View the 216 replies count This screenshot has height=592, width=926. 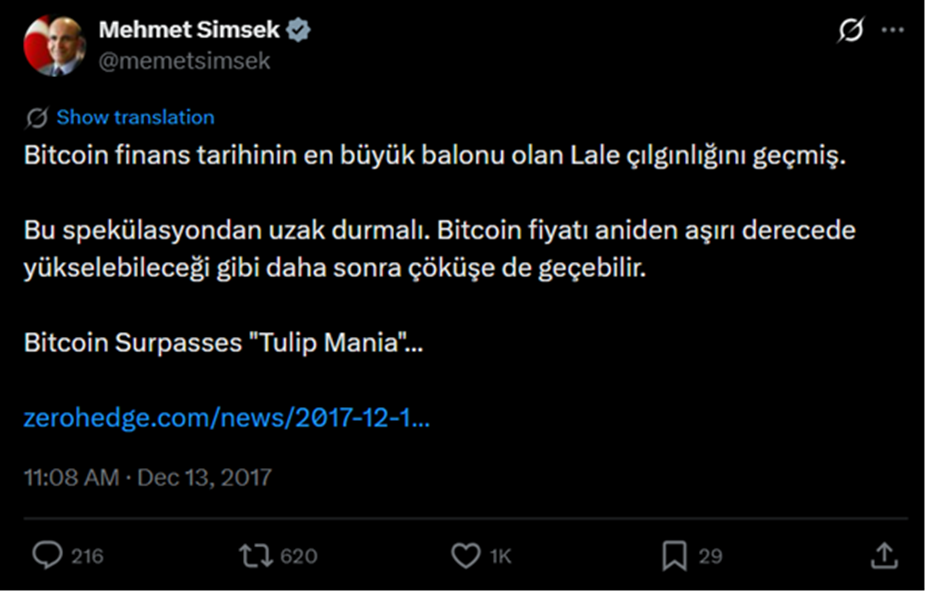(x=87, y=556)
